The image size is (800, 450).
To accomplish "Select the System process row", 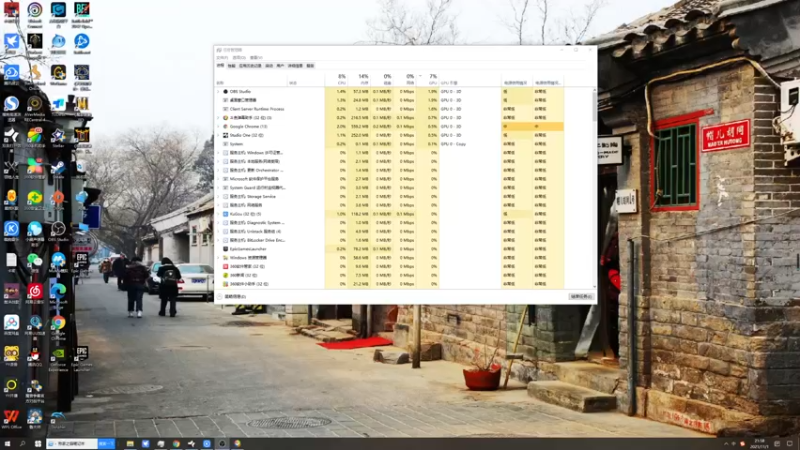I will (x=389, y=144).
